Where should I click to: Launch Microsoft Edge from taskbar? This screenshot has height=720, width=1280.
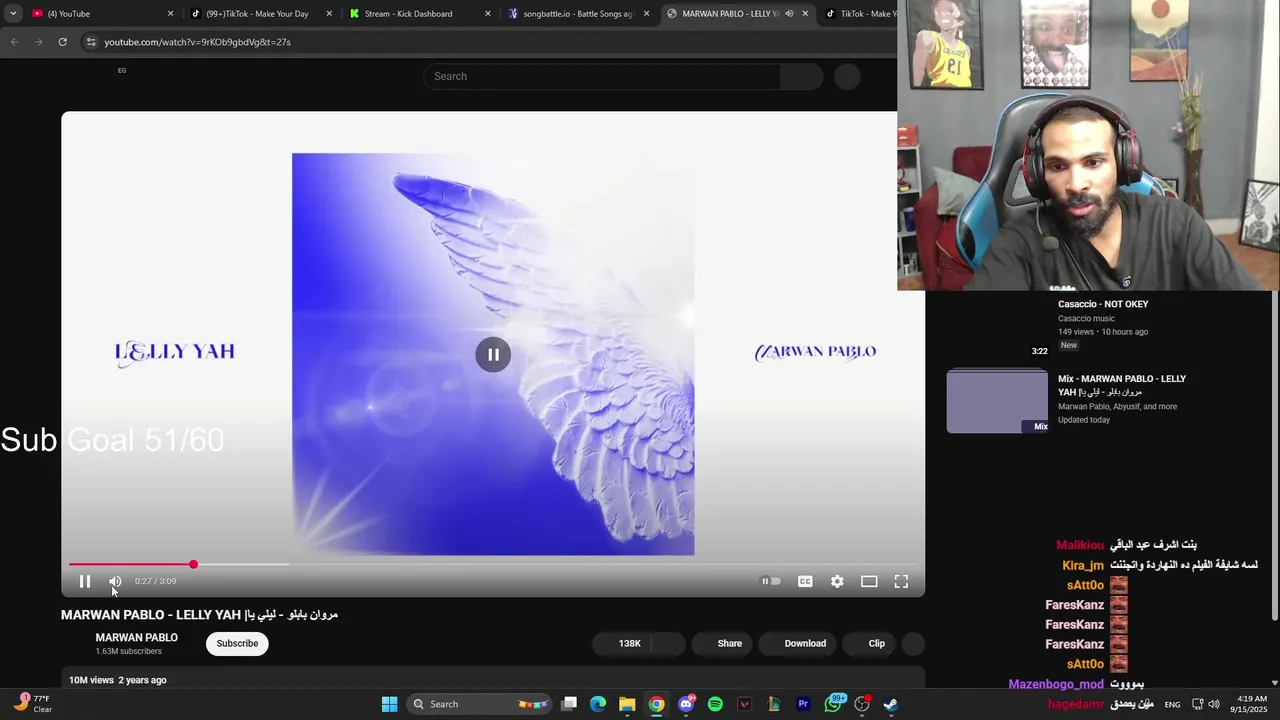click(x=598, y=704)
